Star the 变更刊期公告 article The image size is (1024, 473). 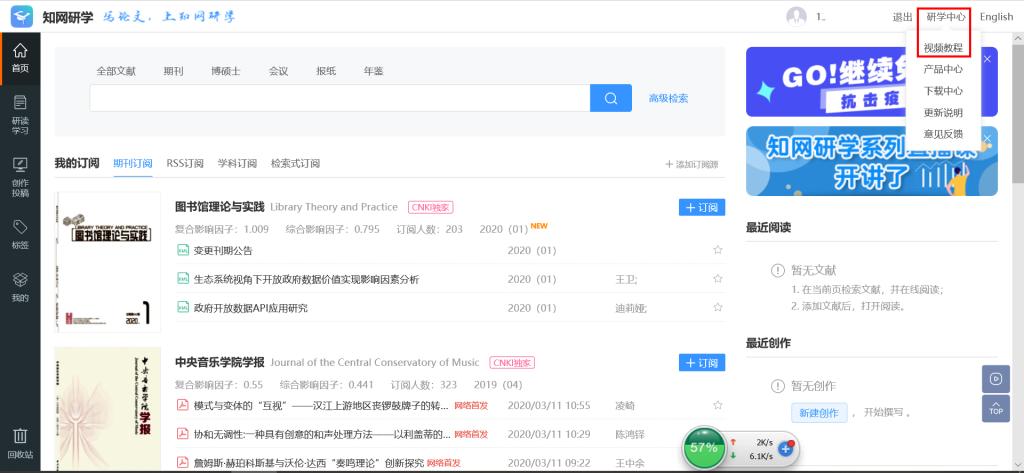point(718,250)
